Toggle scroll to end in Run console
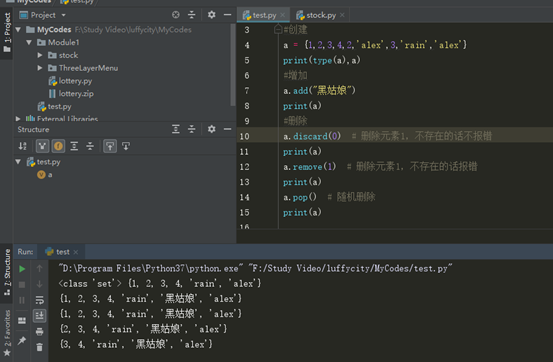Image resolution: width=553 pixels, height=362 pixels. coord(40,316)
